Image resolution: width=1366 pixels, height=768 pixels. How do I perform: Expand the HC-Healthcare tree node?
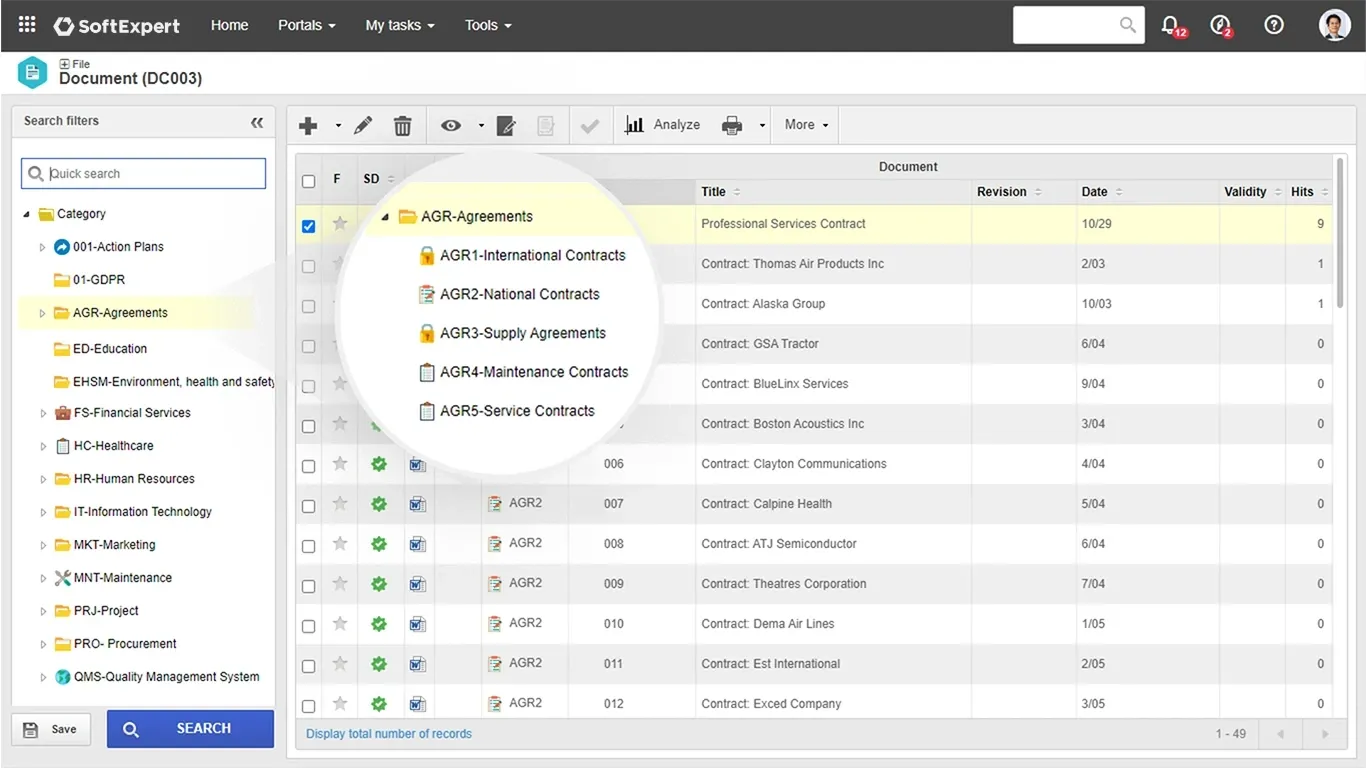tap(42, 446)
